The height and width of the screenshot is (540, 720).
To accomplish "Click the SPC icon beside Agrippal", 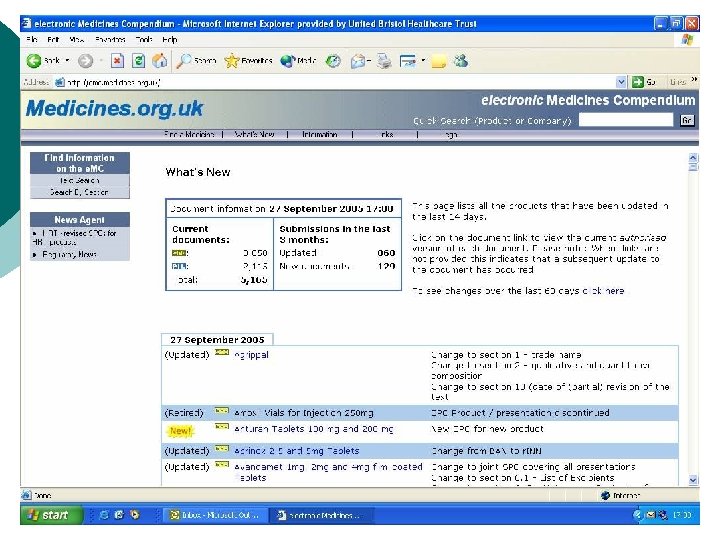I will (x=222, y=352).
